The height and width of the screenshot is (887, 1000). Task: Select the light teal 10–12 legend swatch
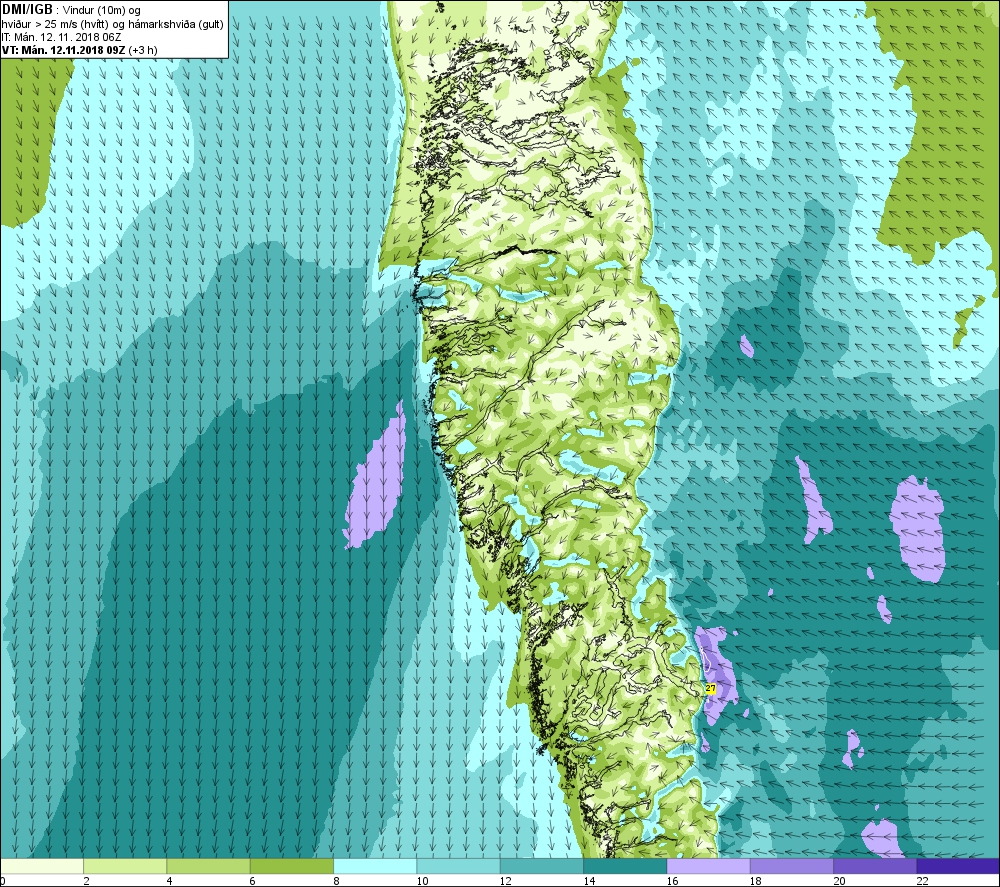click(x=459, y=866)
